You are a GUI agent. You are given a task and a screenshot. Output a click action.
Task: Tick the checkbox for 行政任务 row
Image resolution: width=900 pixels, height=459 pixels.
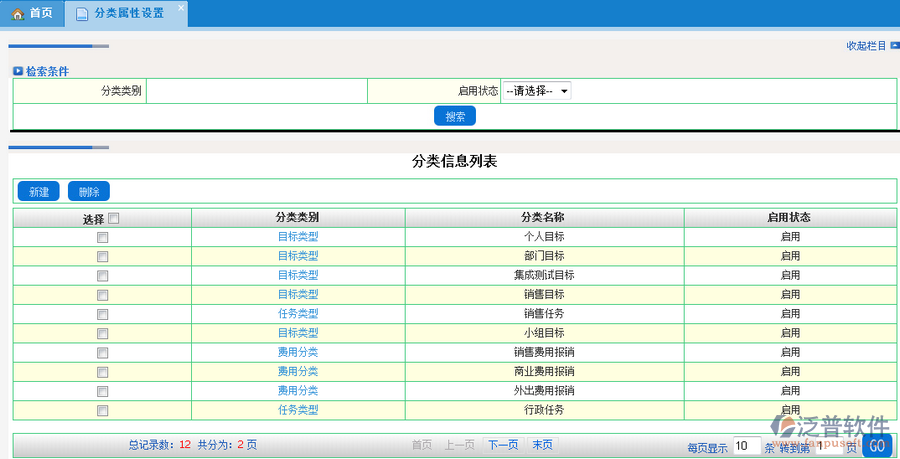[x=102, y=410]
